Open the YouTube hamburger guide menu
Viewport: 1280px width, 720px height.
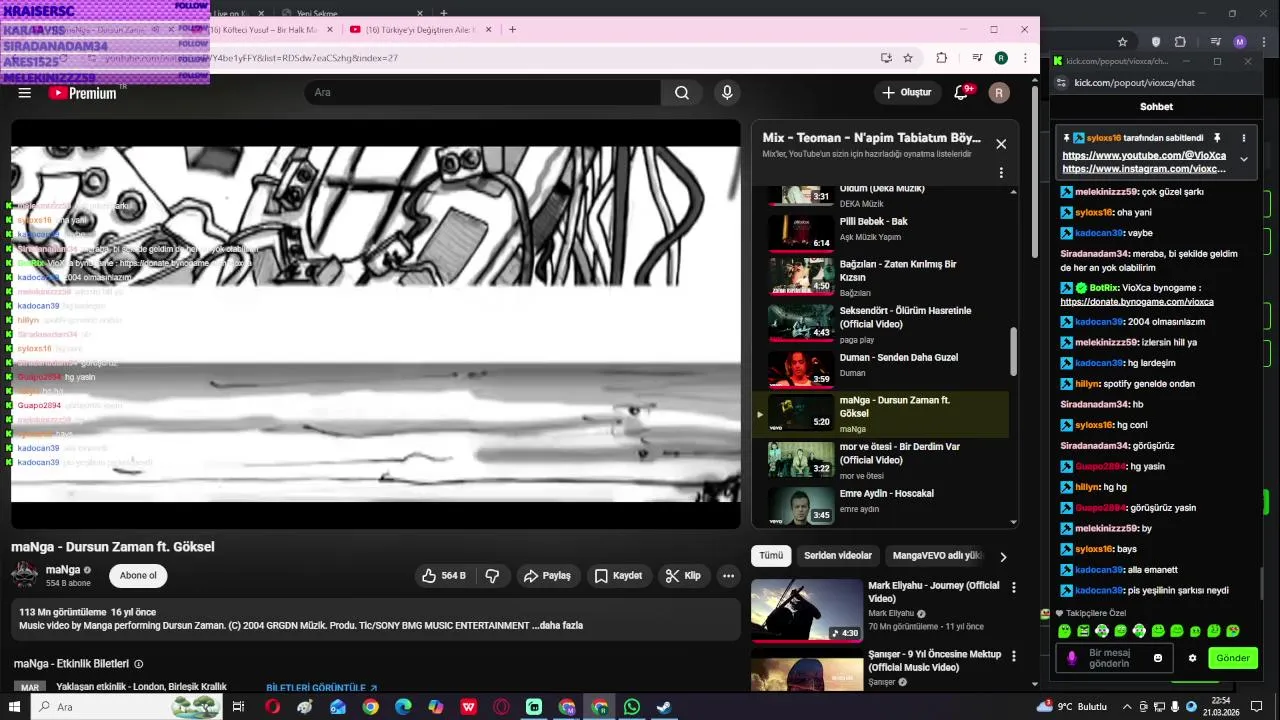point(25,93)
